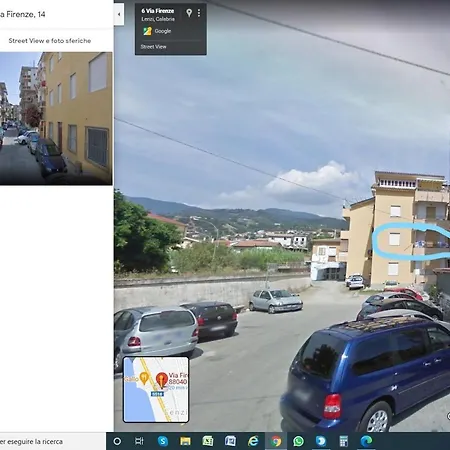Open WhatsApp from the taskbar
This screenshot has width=450, height=450.
coord(298,441)
